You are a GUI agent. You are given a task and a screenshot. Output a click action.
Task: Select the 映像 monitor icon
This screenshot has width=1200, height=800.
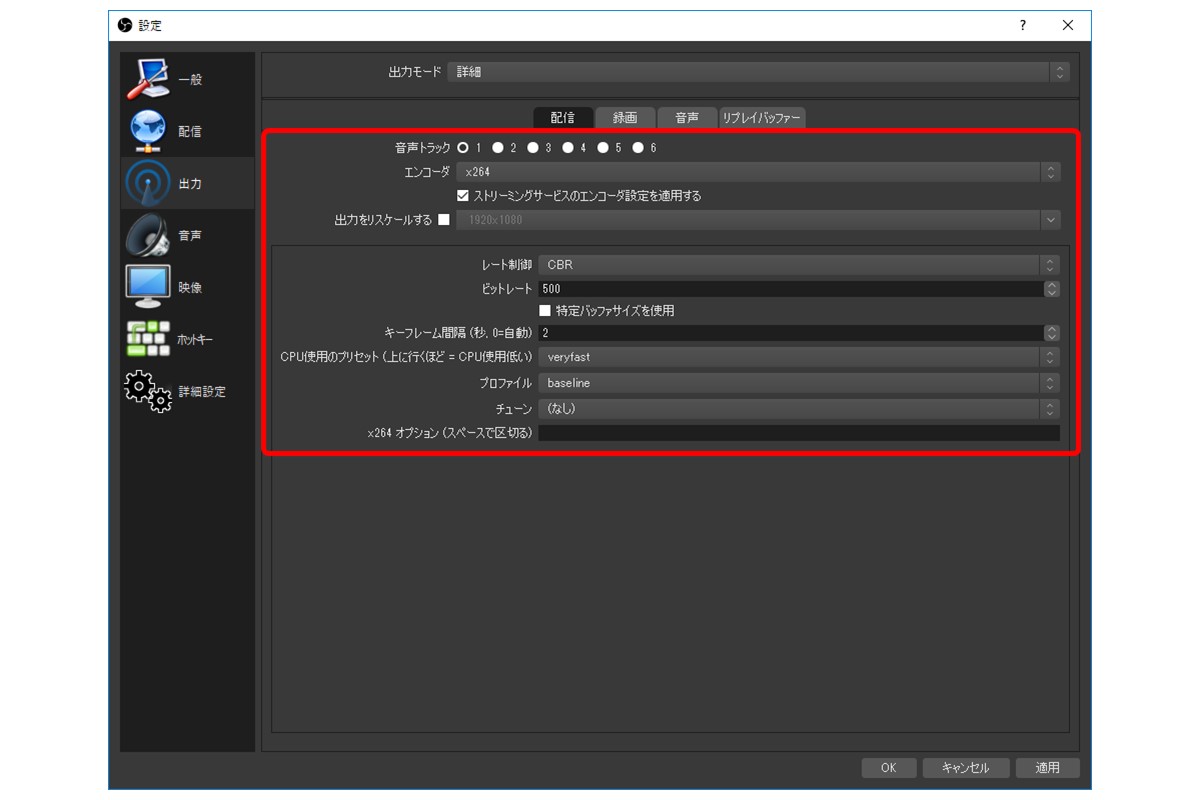click(149, 287)
